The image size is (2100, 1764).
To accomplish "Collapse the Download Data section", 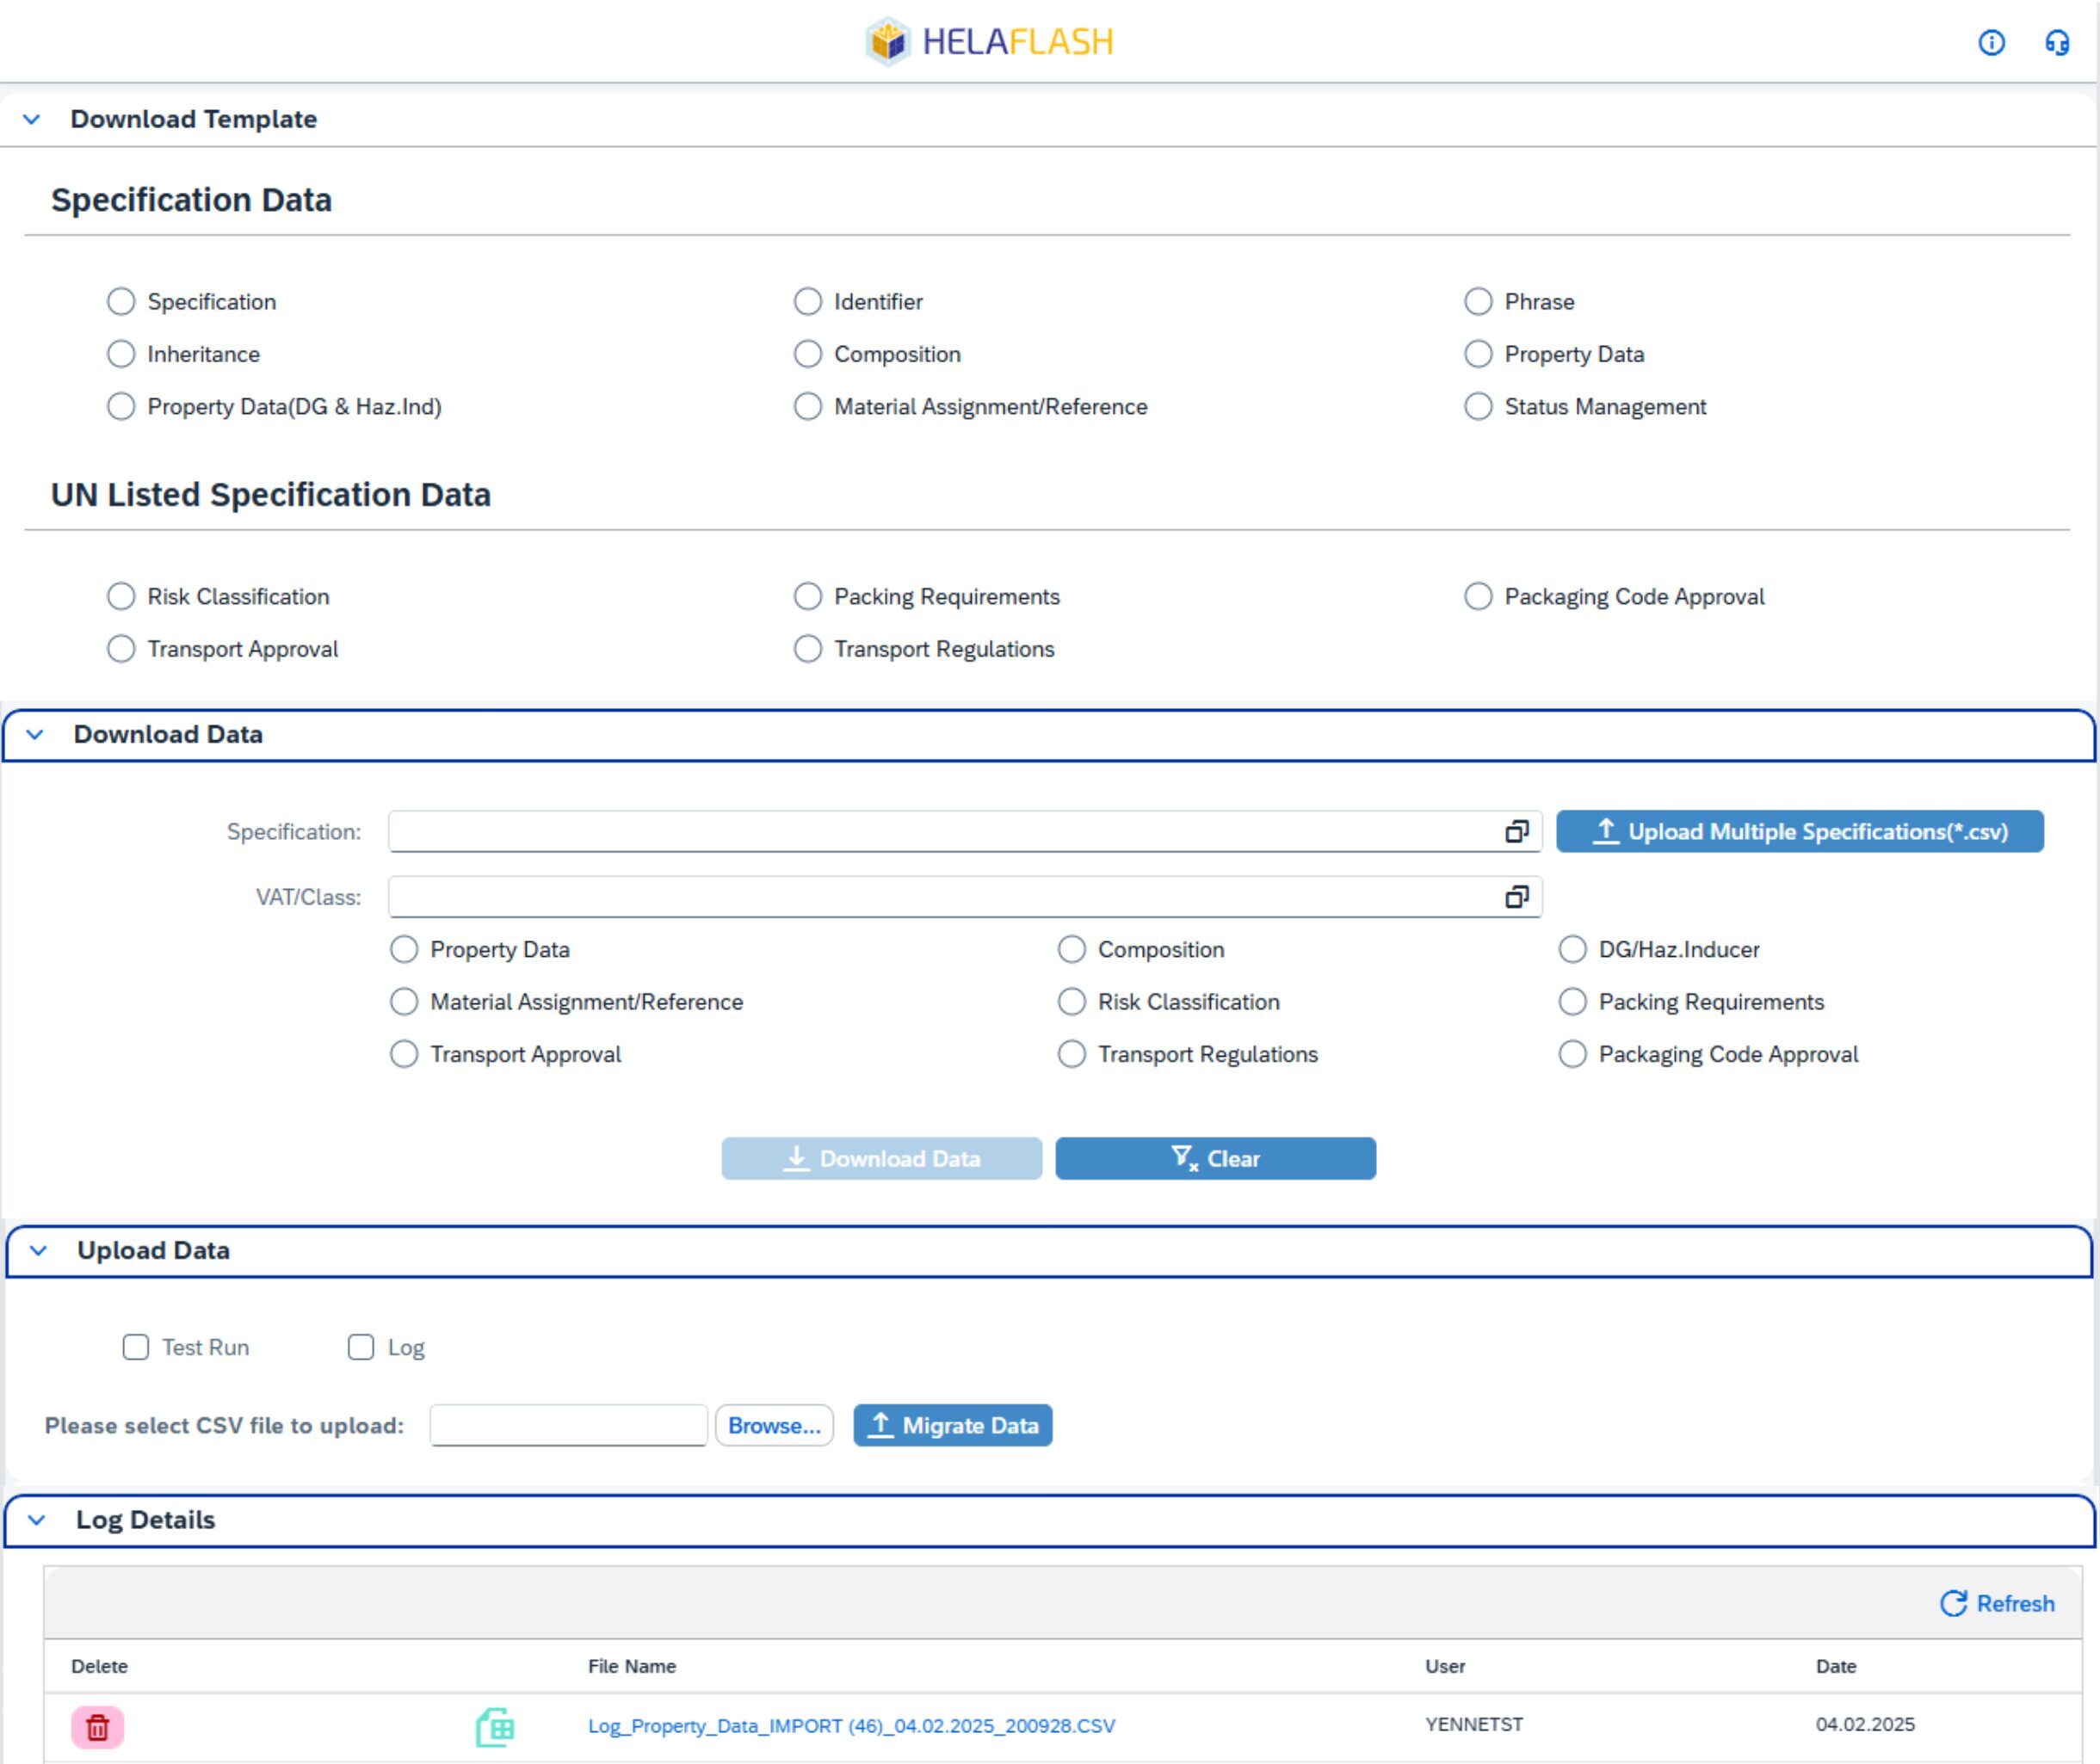I will 37,734.
